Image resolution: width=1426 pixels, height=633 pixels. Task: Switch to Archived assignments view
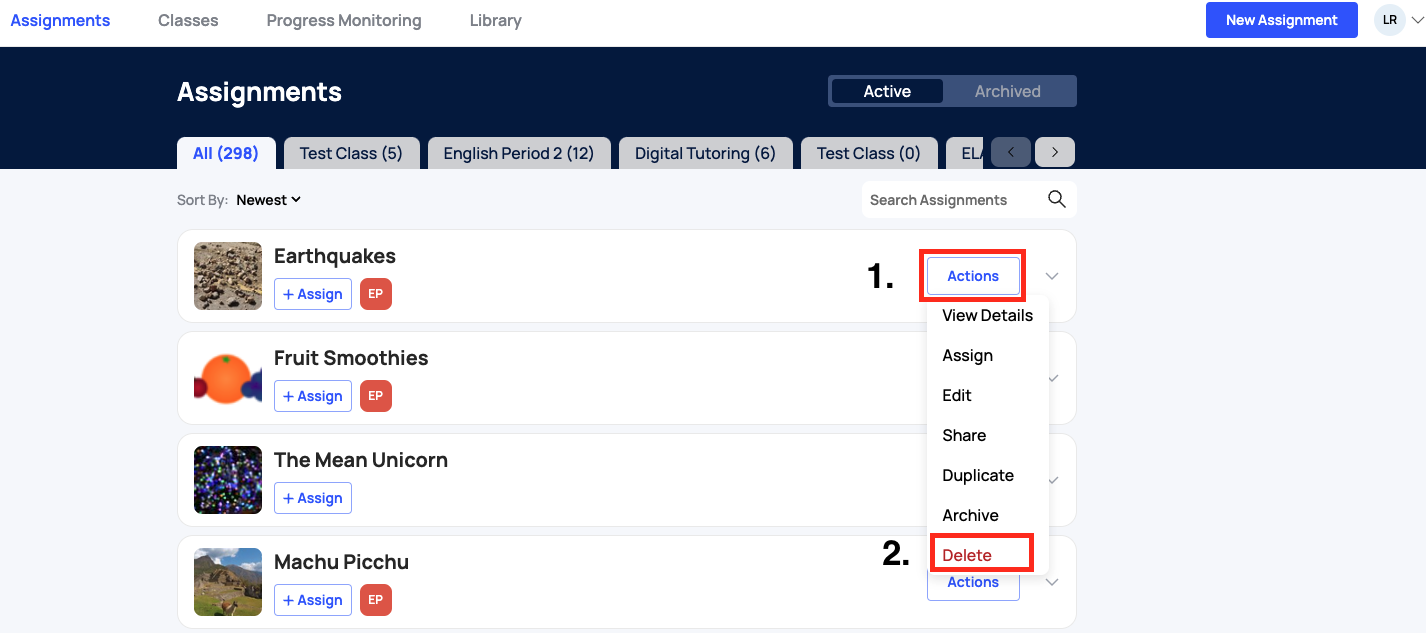pos(1008,91)
